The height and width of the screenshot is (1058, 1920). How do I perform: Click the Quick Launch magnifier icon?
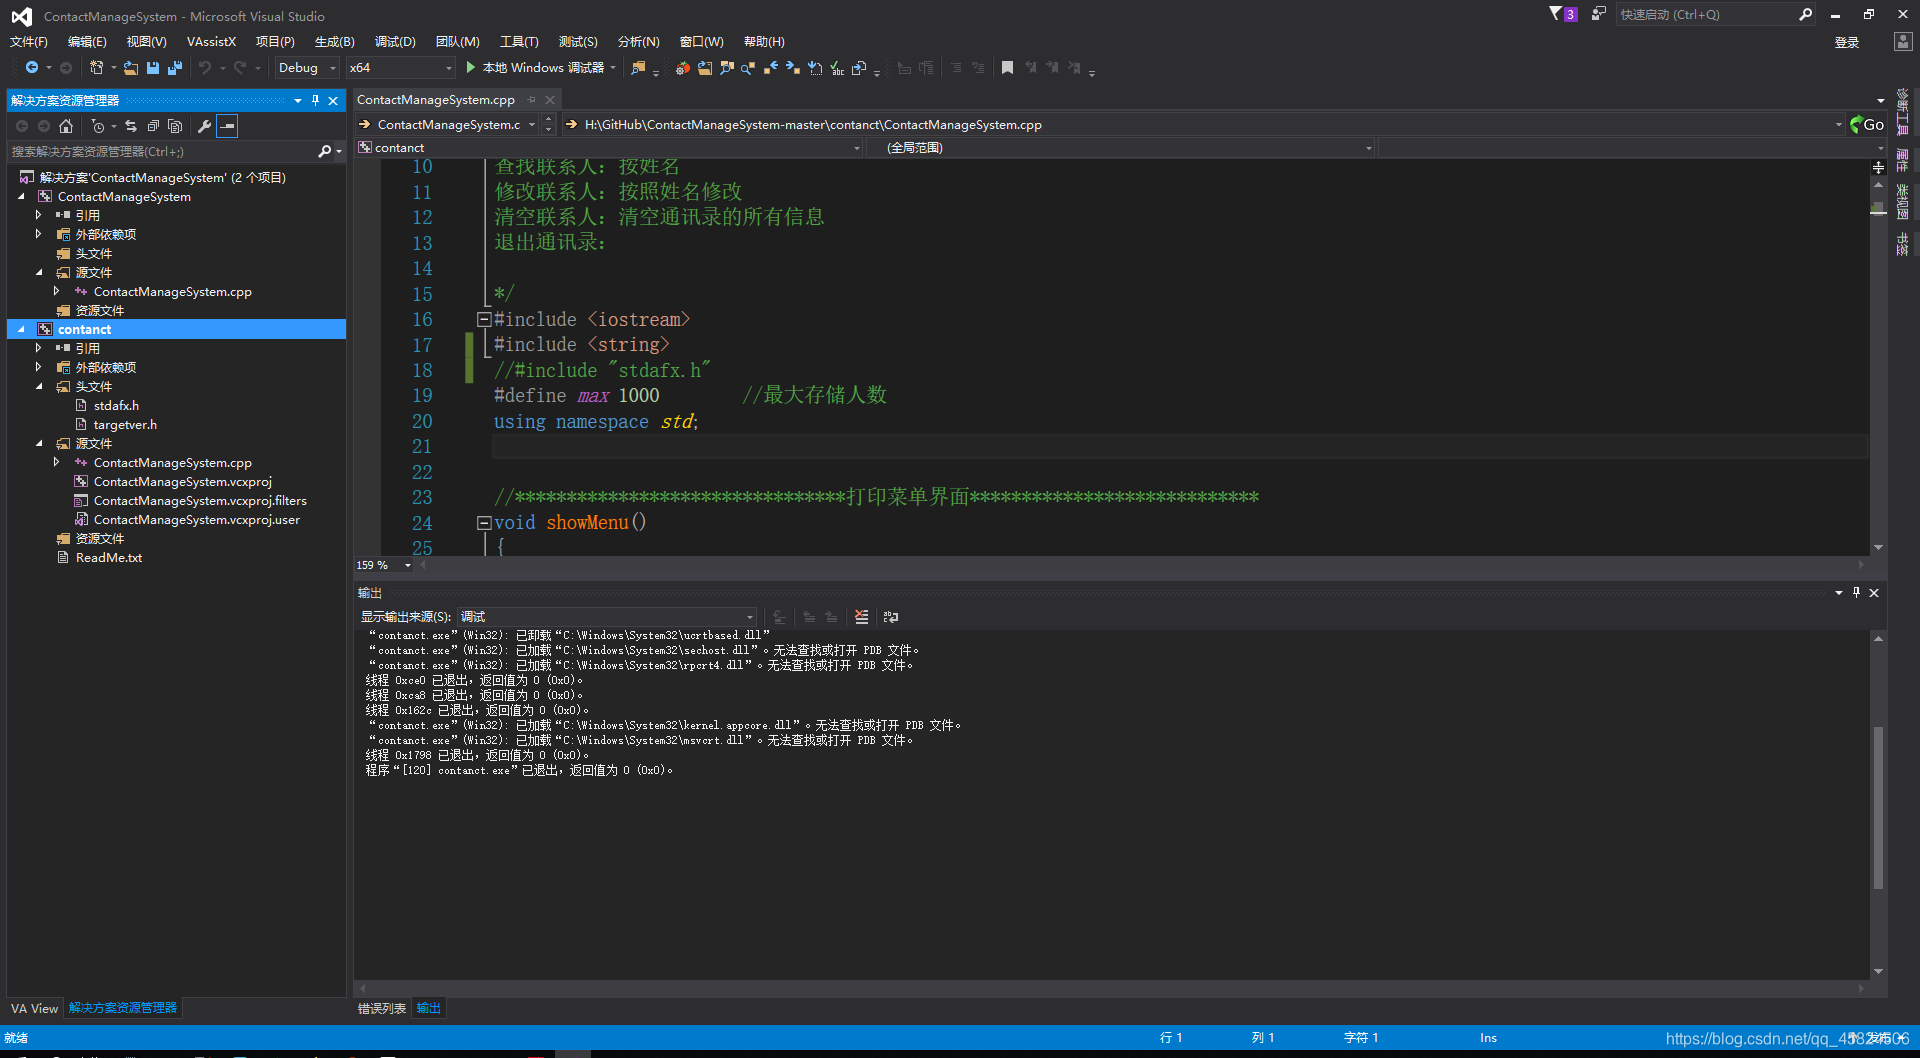click(1805, 15)
